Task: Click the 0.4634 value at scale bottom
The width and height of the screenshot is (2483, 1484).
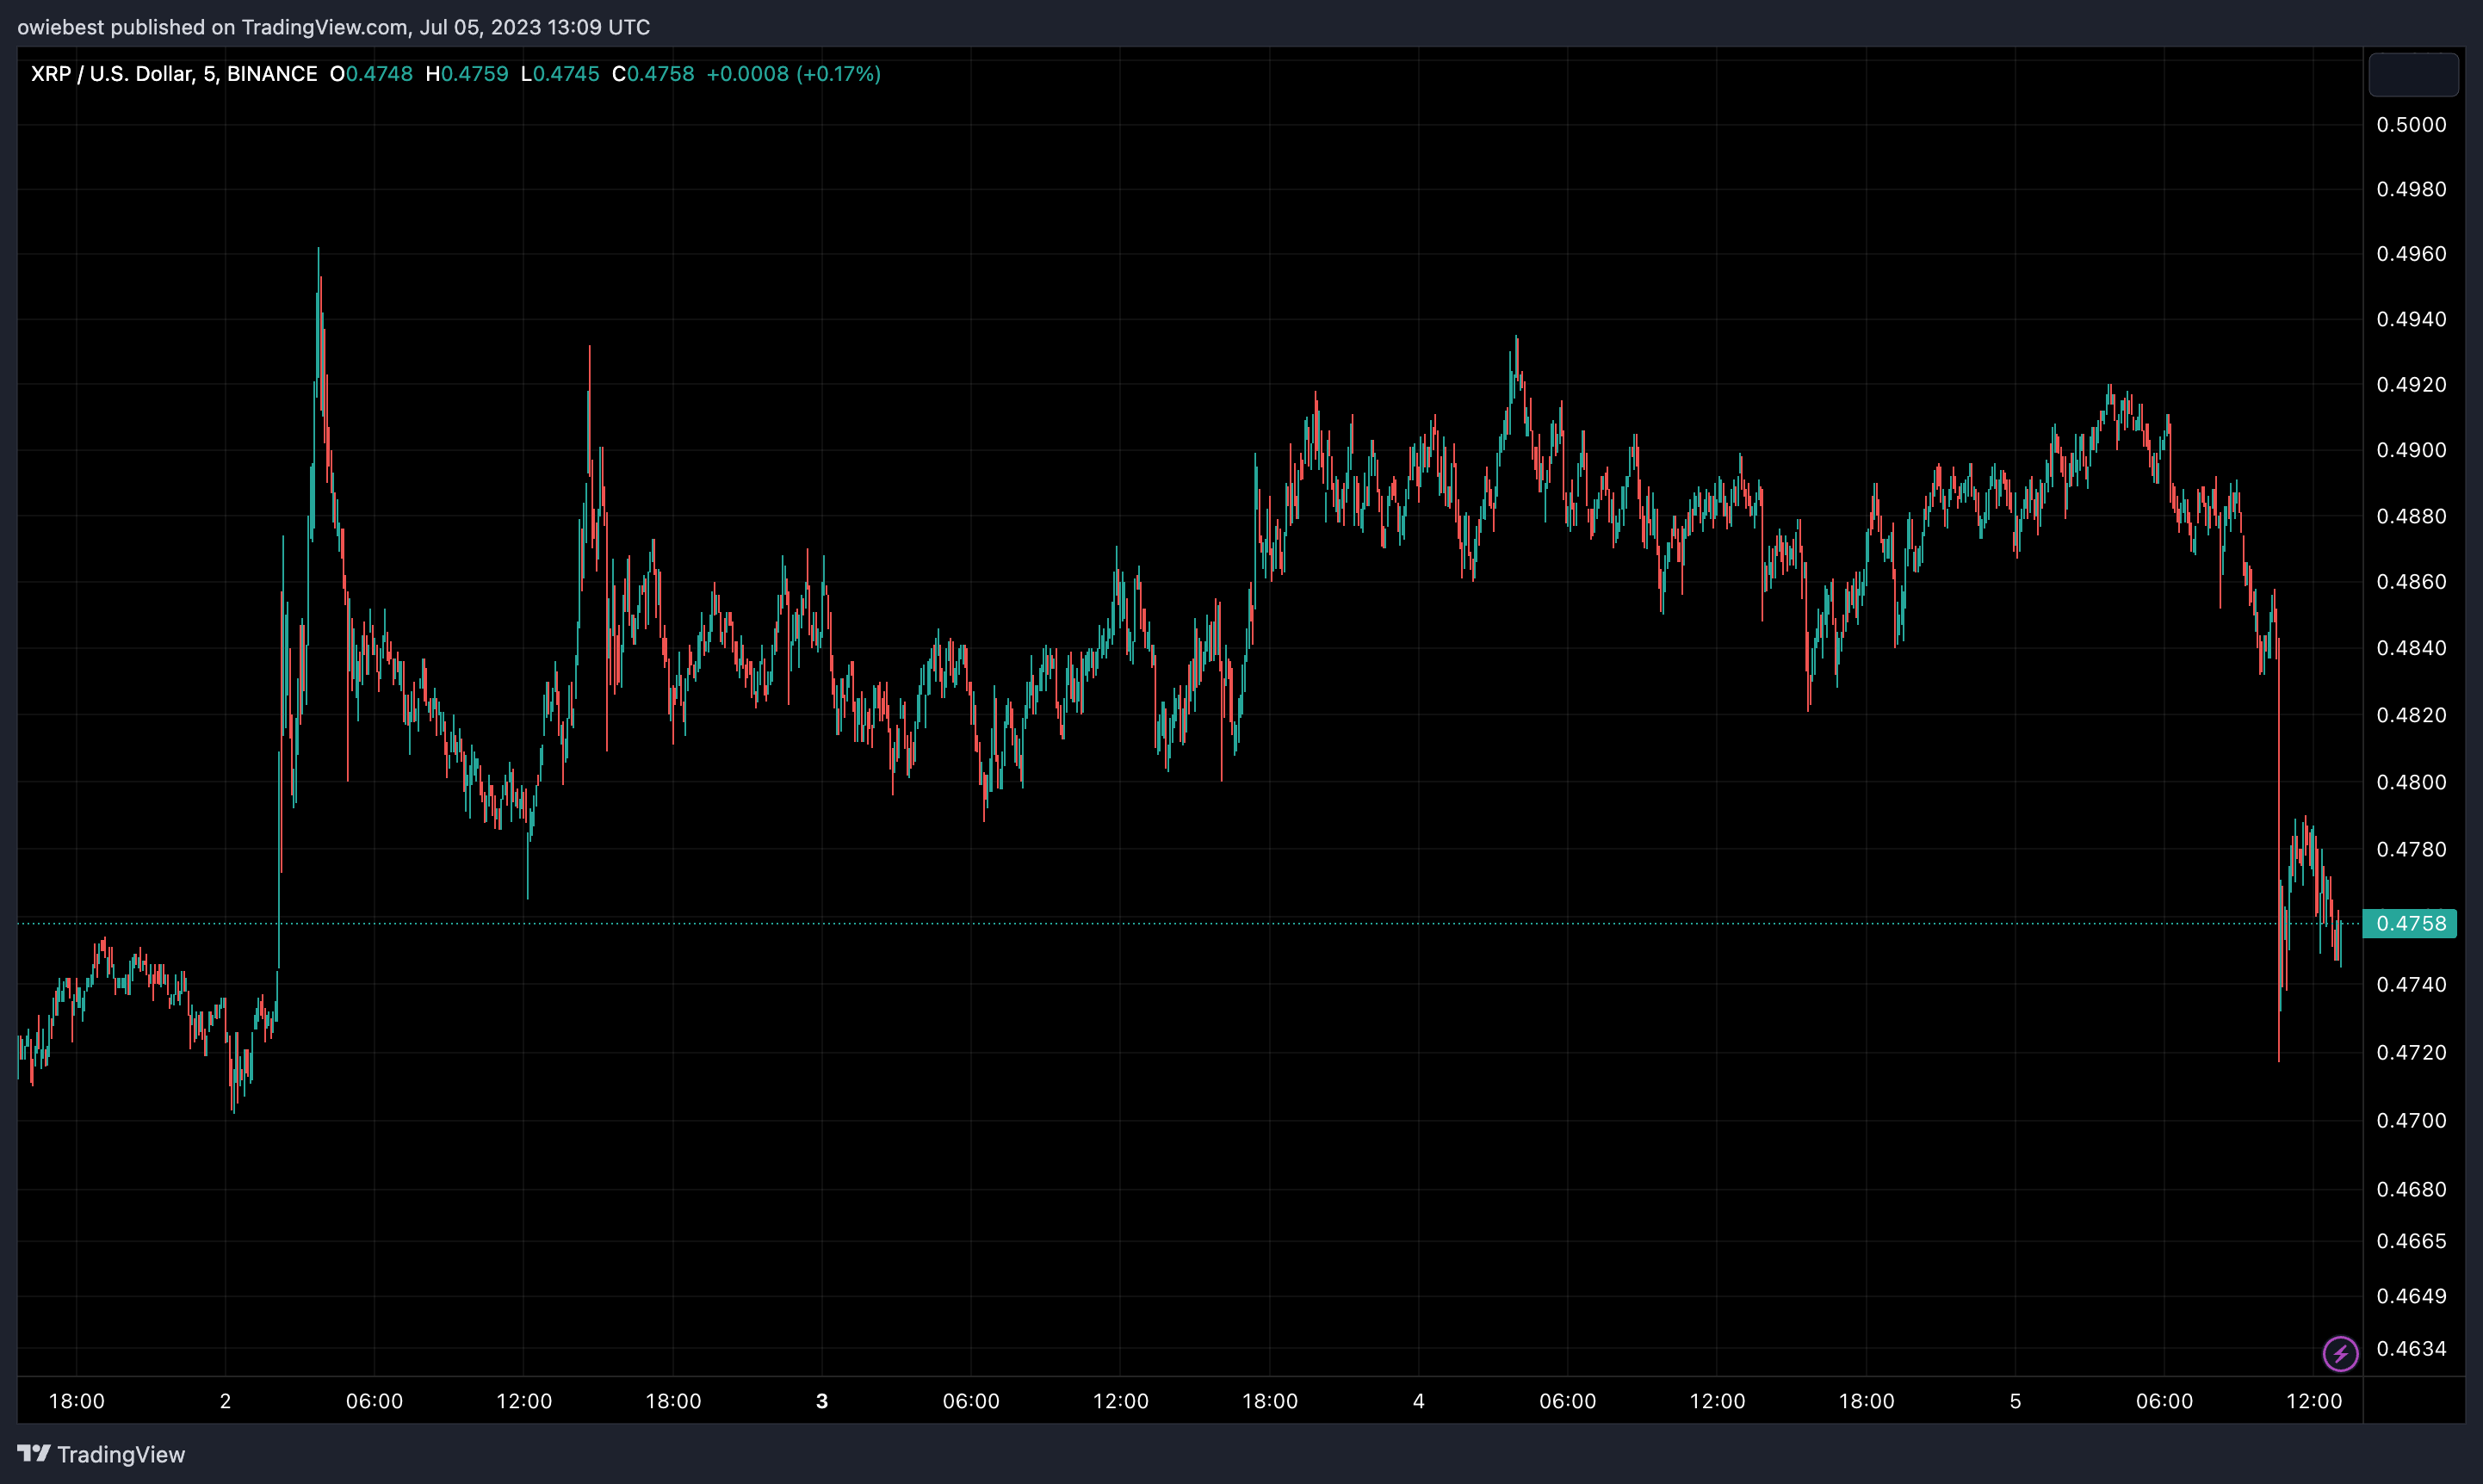Action: (2412, 1348)
